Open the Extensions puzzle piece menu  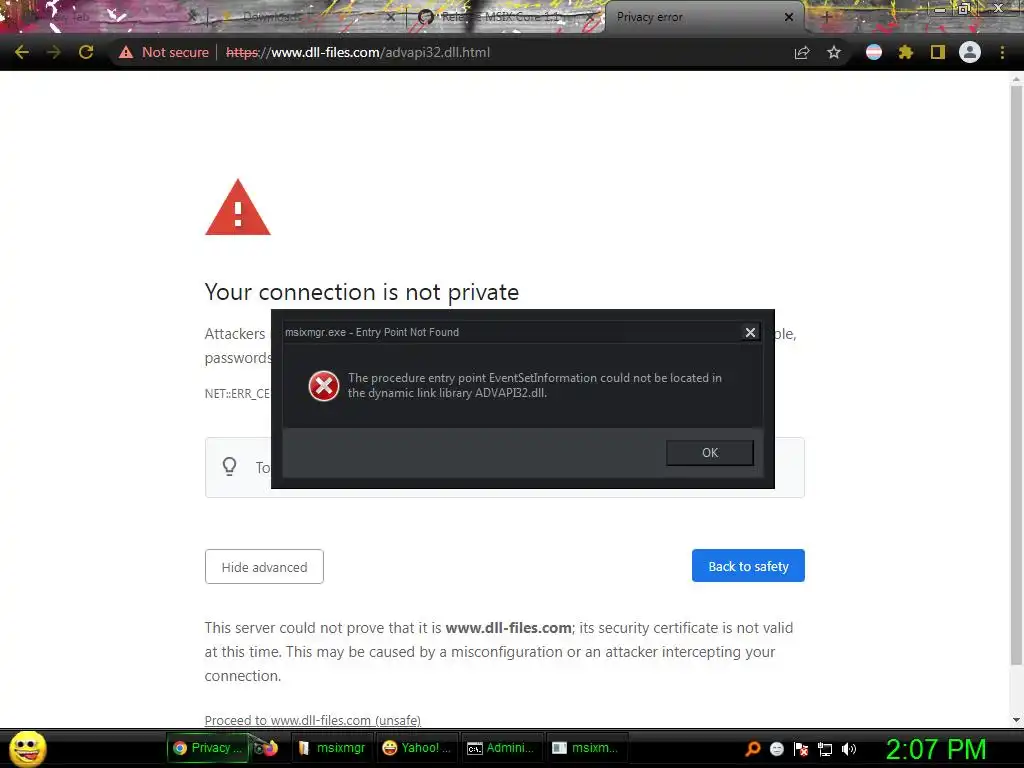905,52
